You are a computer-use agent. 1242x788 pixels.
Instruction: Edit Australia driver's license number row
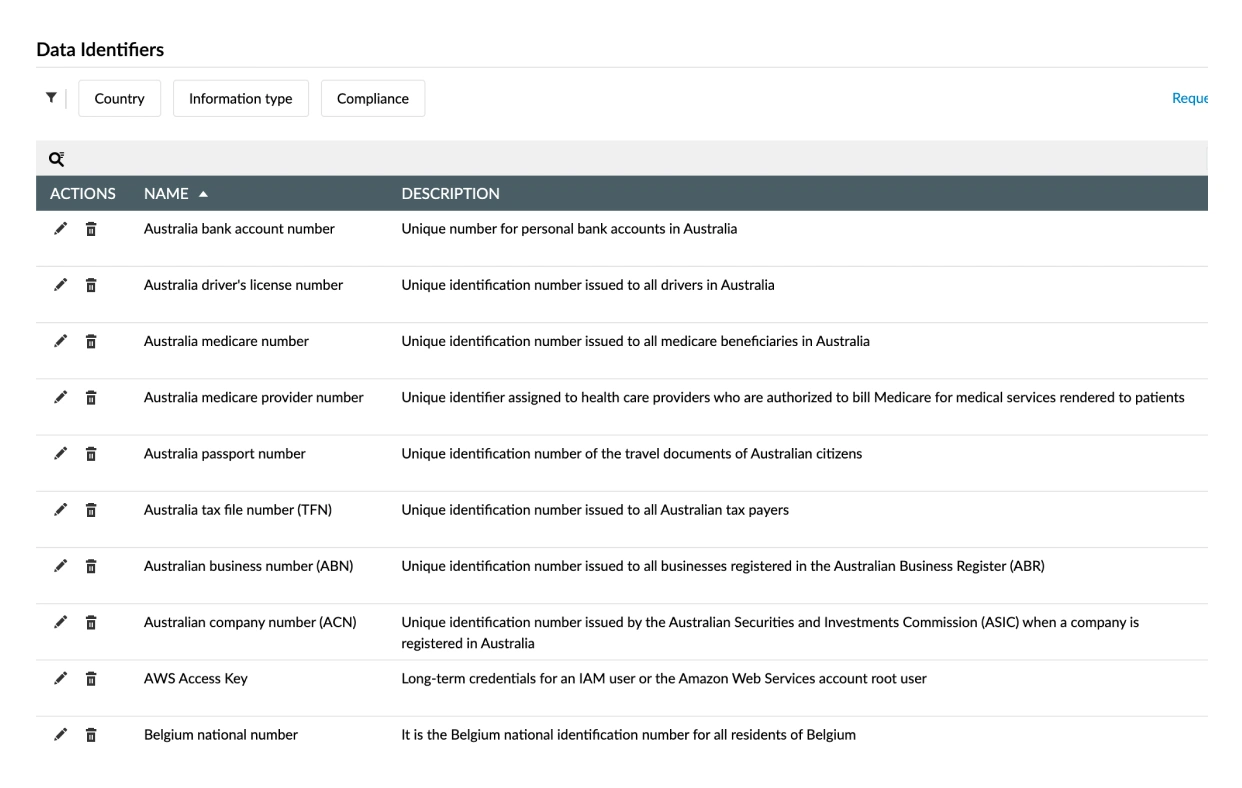[x=61, y=285]
